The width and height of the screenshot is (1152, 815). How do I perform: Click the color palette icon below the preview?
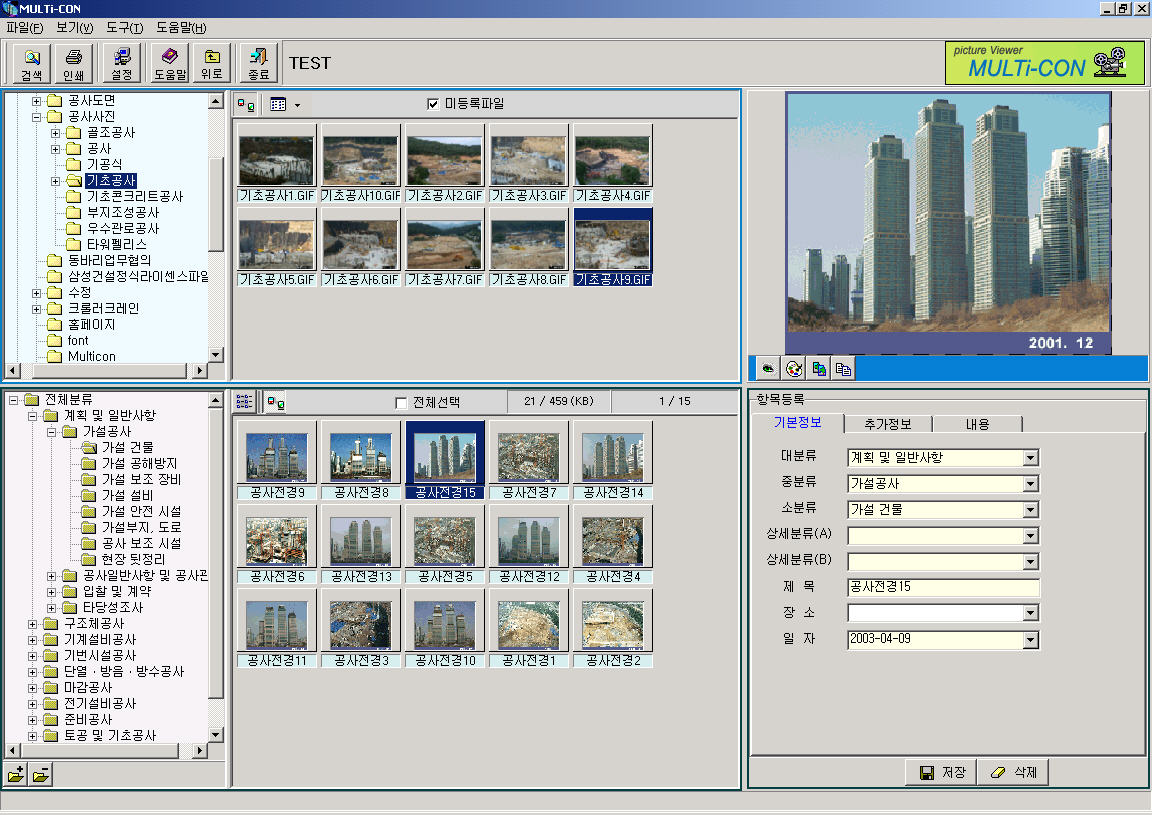tap(793, 369)
